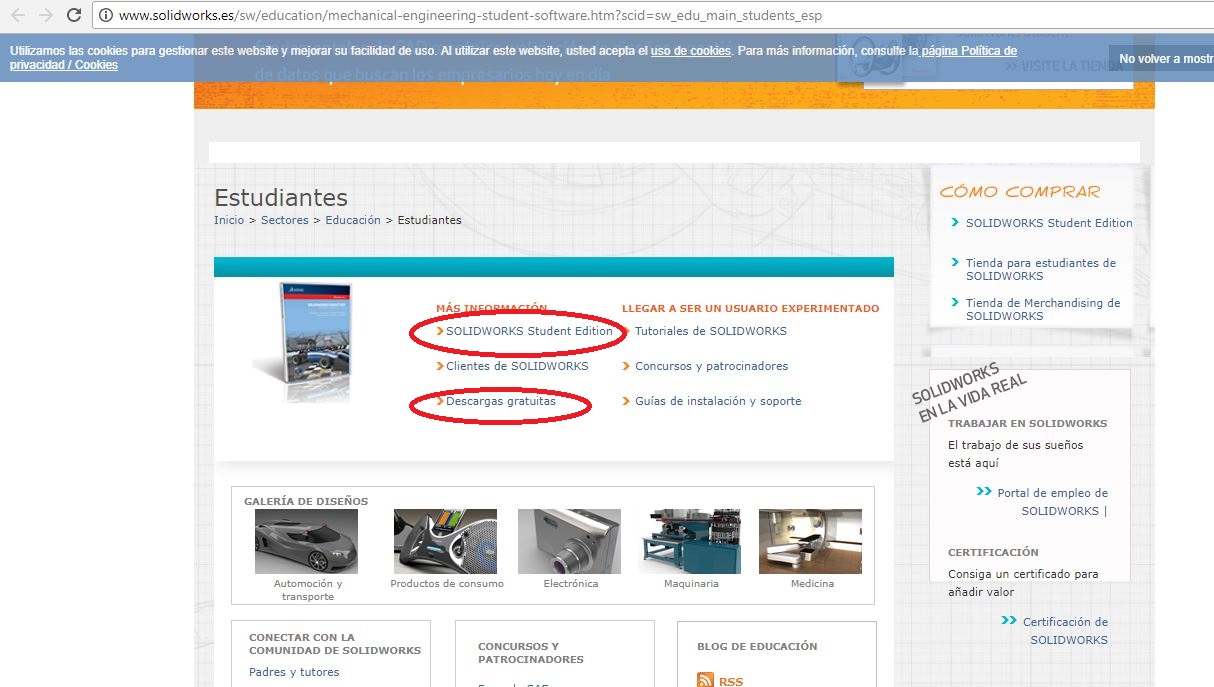Click the Medicina thumbnail
Screen dimensions: 1214x687
point(810,541)
